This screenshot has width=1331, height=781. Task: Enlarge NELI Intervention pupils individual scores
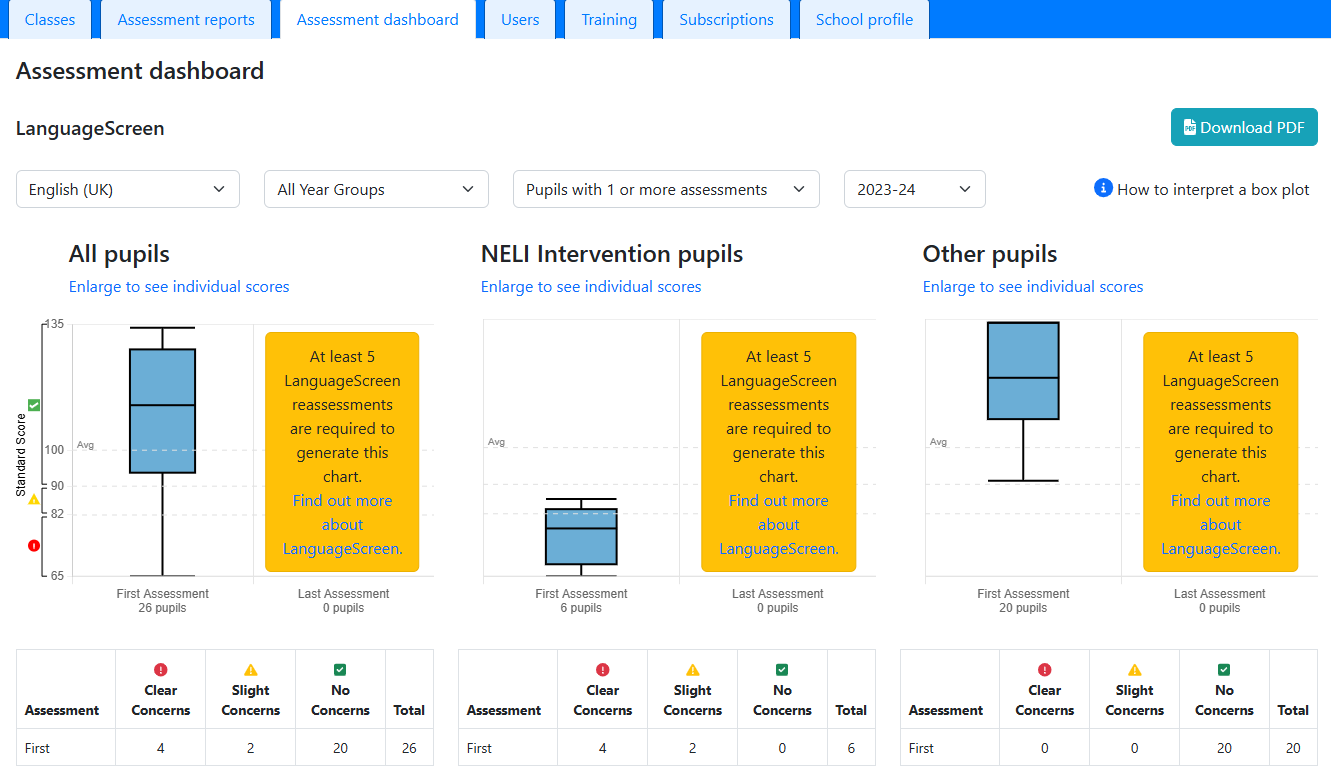pyautogui.click(x=591, y=286)
